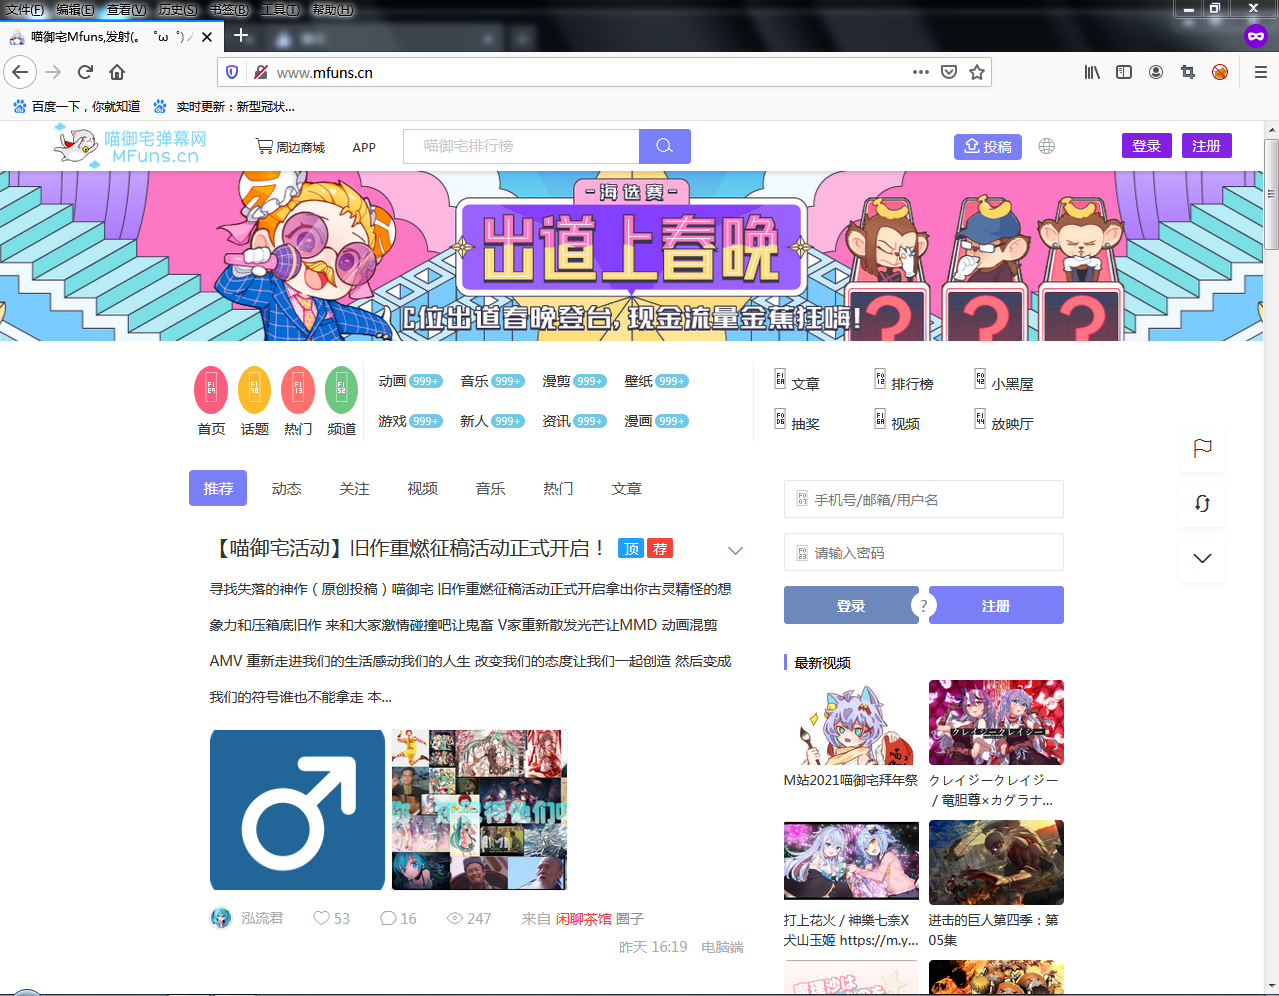Click the purple 登录 button in header

pos(1146,146)
